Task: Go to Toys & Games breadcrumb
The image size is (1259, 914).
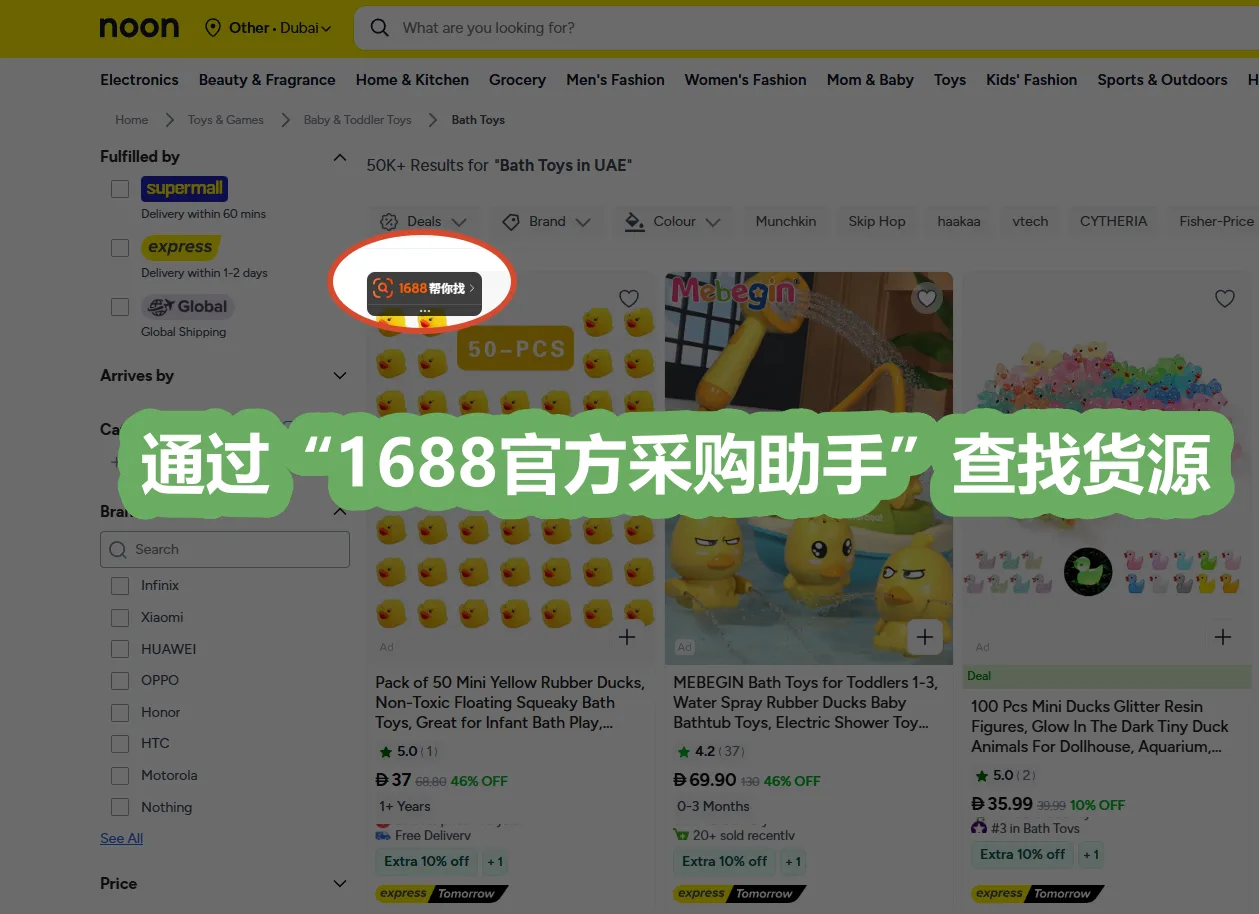Action: pos(226,120)
